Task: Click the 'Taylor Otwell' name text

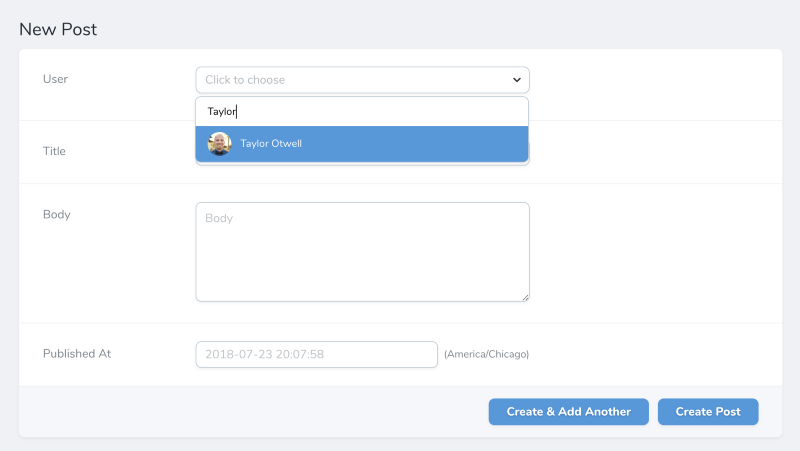Action: click(x=271, y=144)
